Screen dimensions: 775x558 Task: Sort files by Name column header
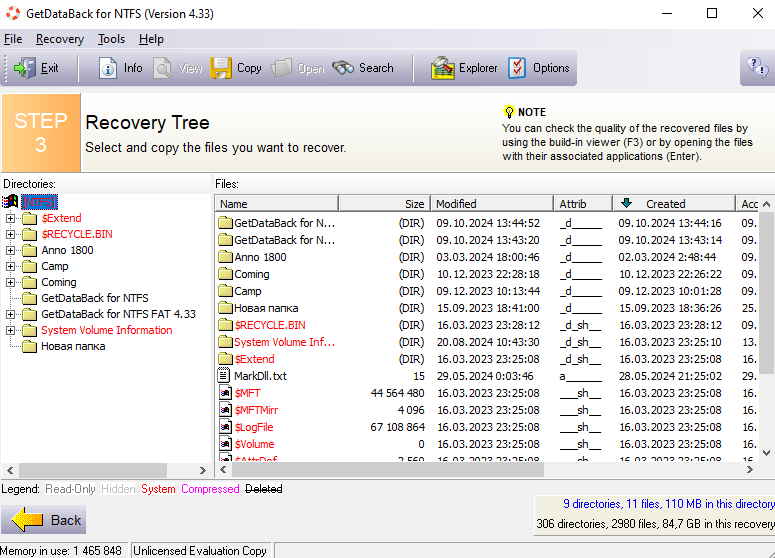point(277,204)
